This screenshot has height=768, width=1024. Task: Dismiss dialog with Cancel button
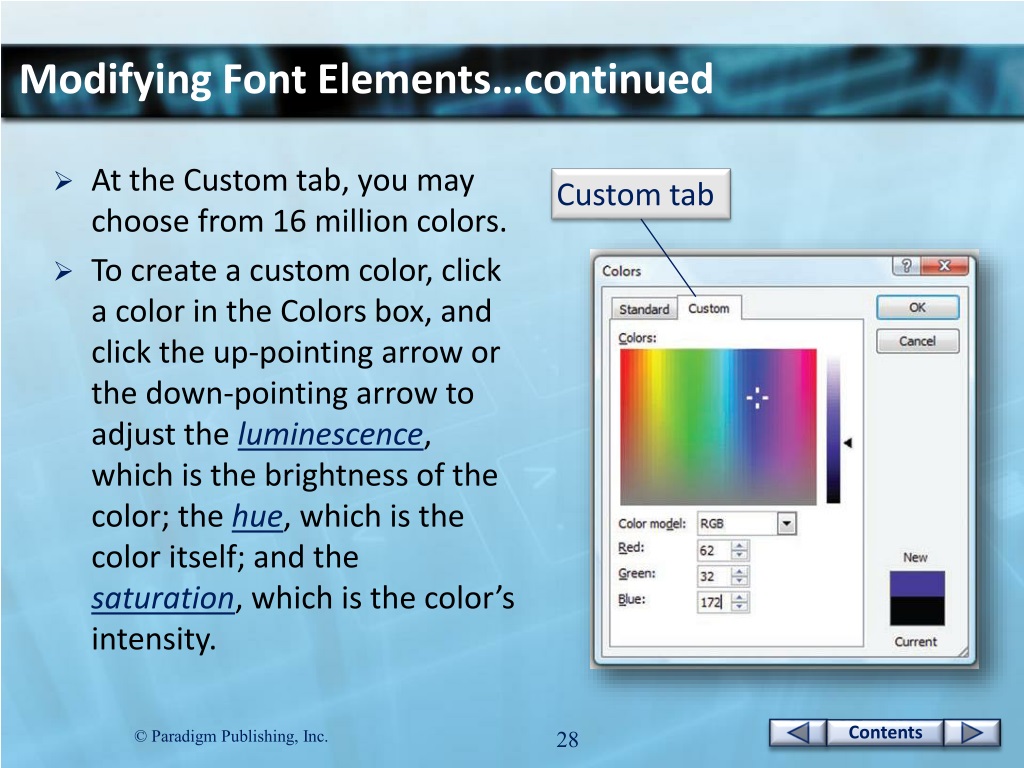pos(918,341)
